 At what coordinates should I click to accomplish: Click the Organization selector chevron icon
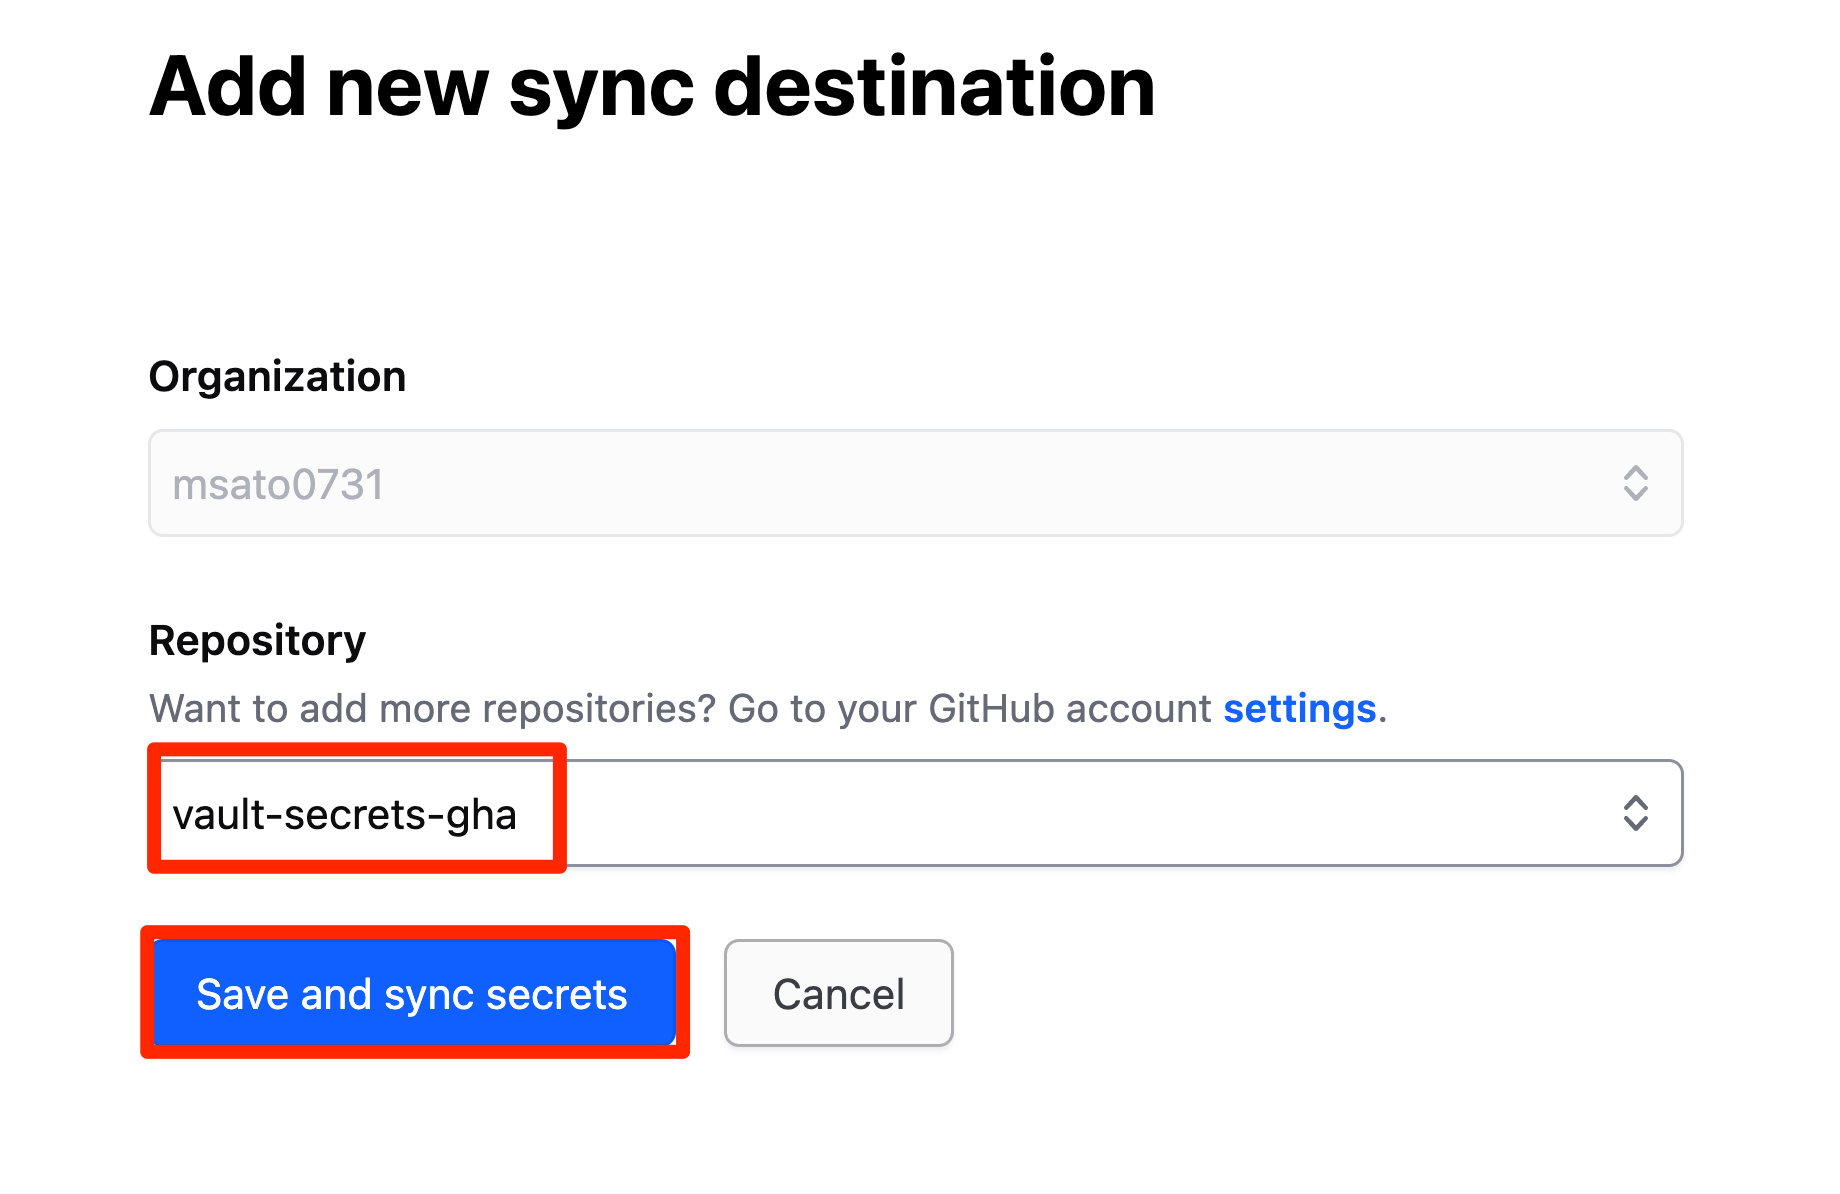(1638, 483)
